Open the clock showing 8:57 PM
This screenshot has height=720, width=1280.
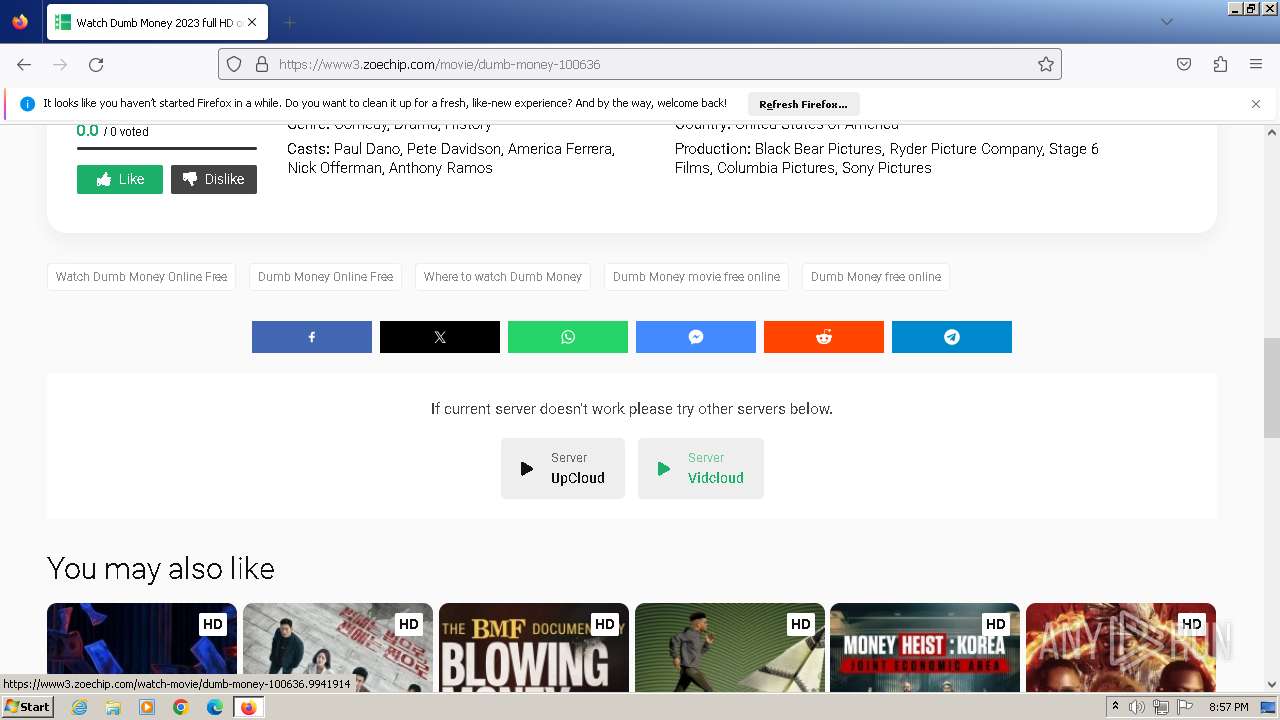coord(1228,707)
